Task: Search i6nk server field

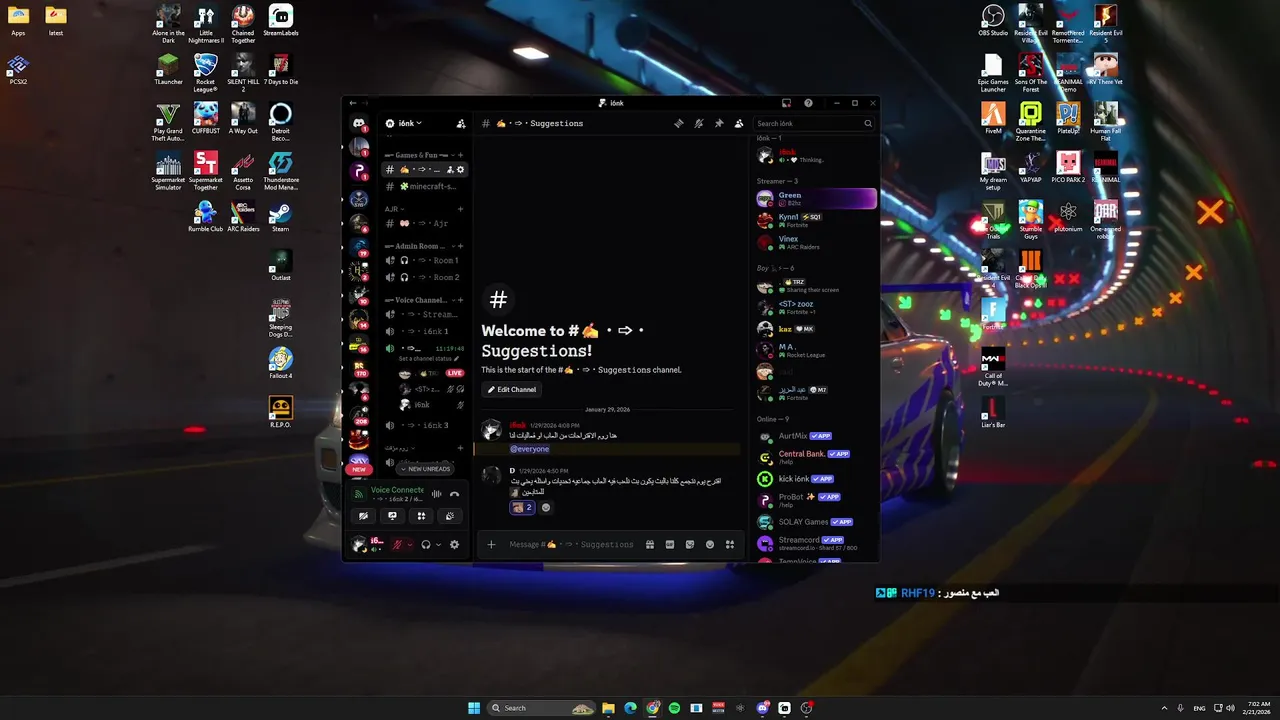Action: 814,123
